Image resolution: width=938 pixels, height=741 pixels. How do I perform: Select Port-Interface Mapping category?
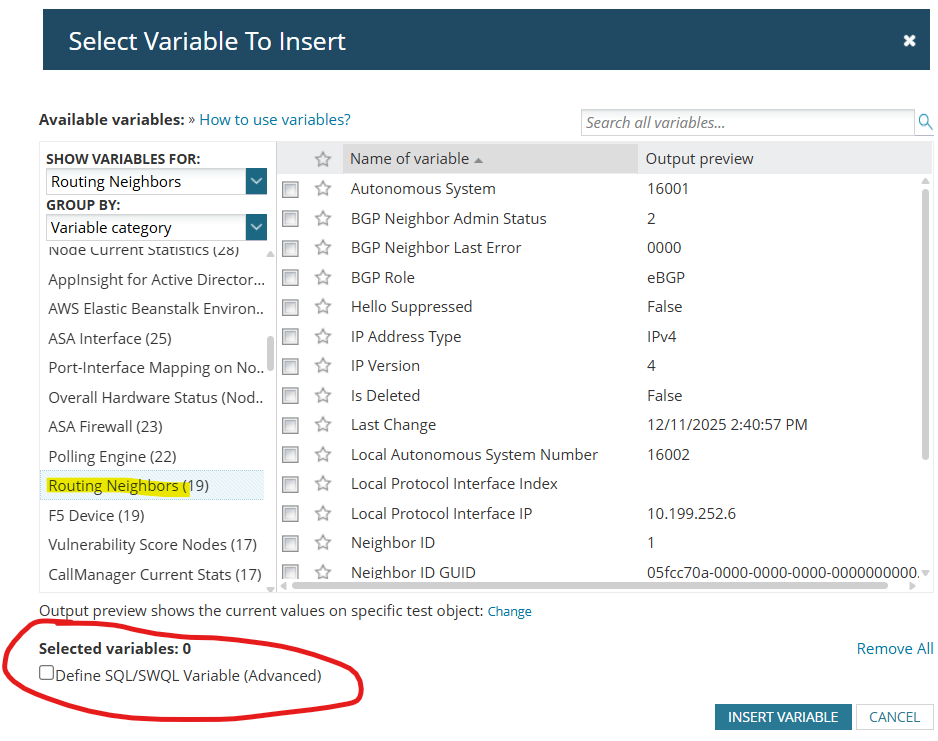tap(156, 367)
